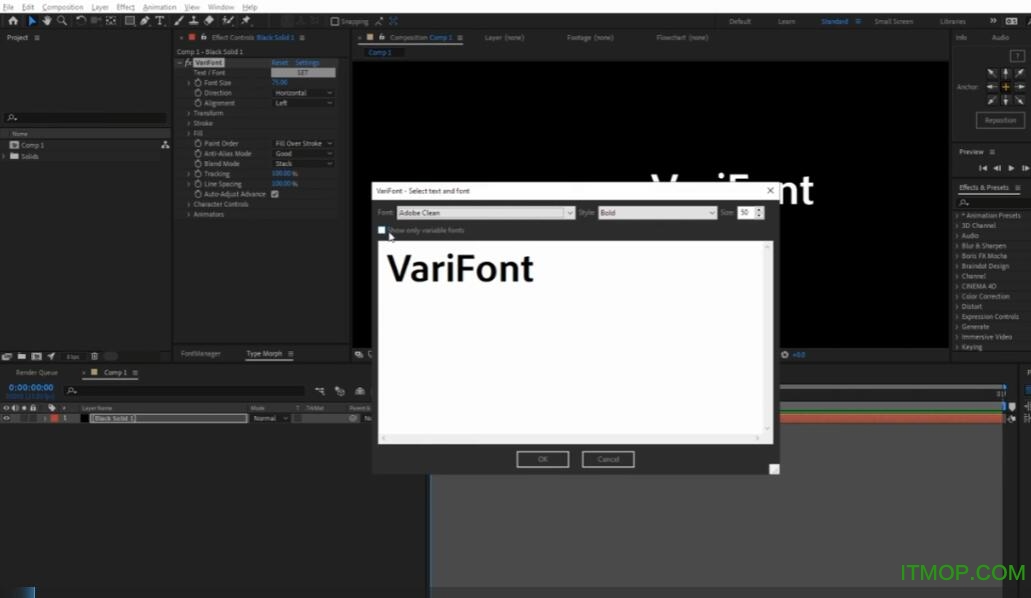Open the Composition menu

coord(63,6)
